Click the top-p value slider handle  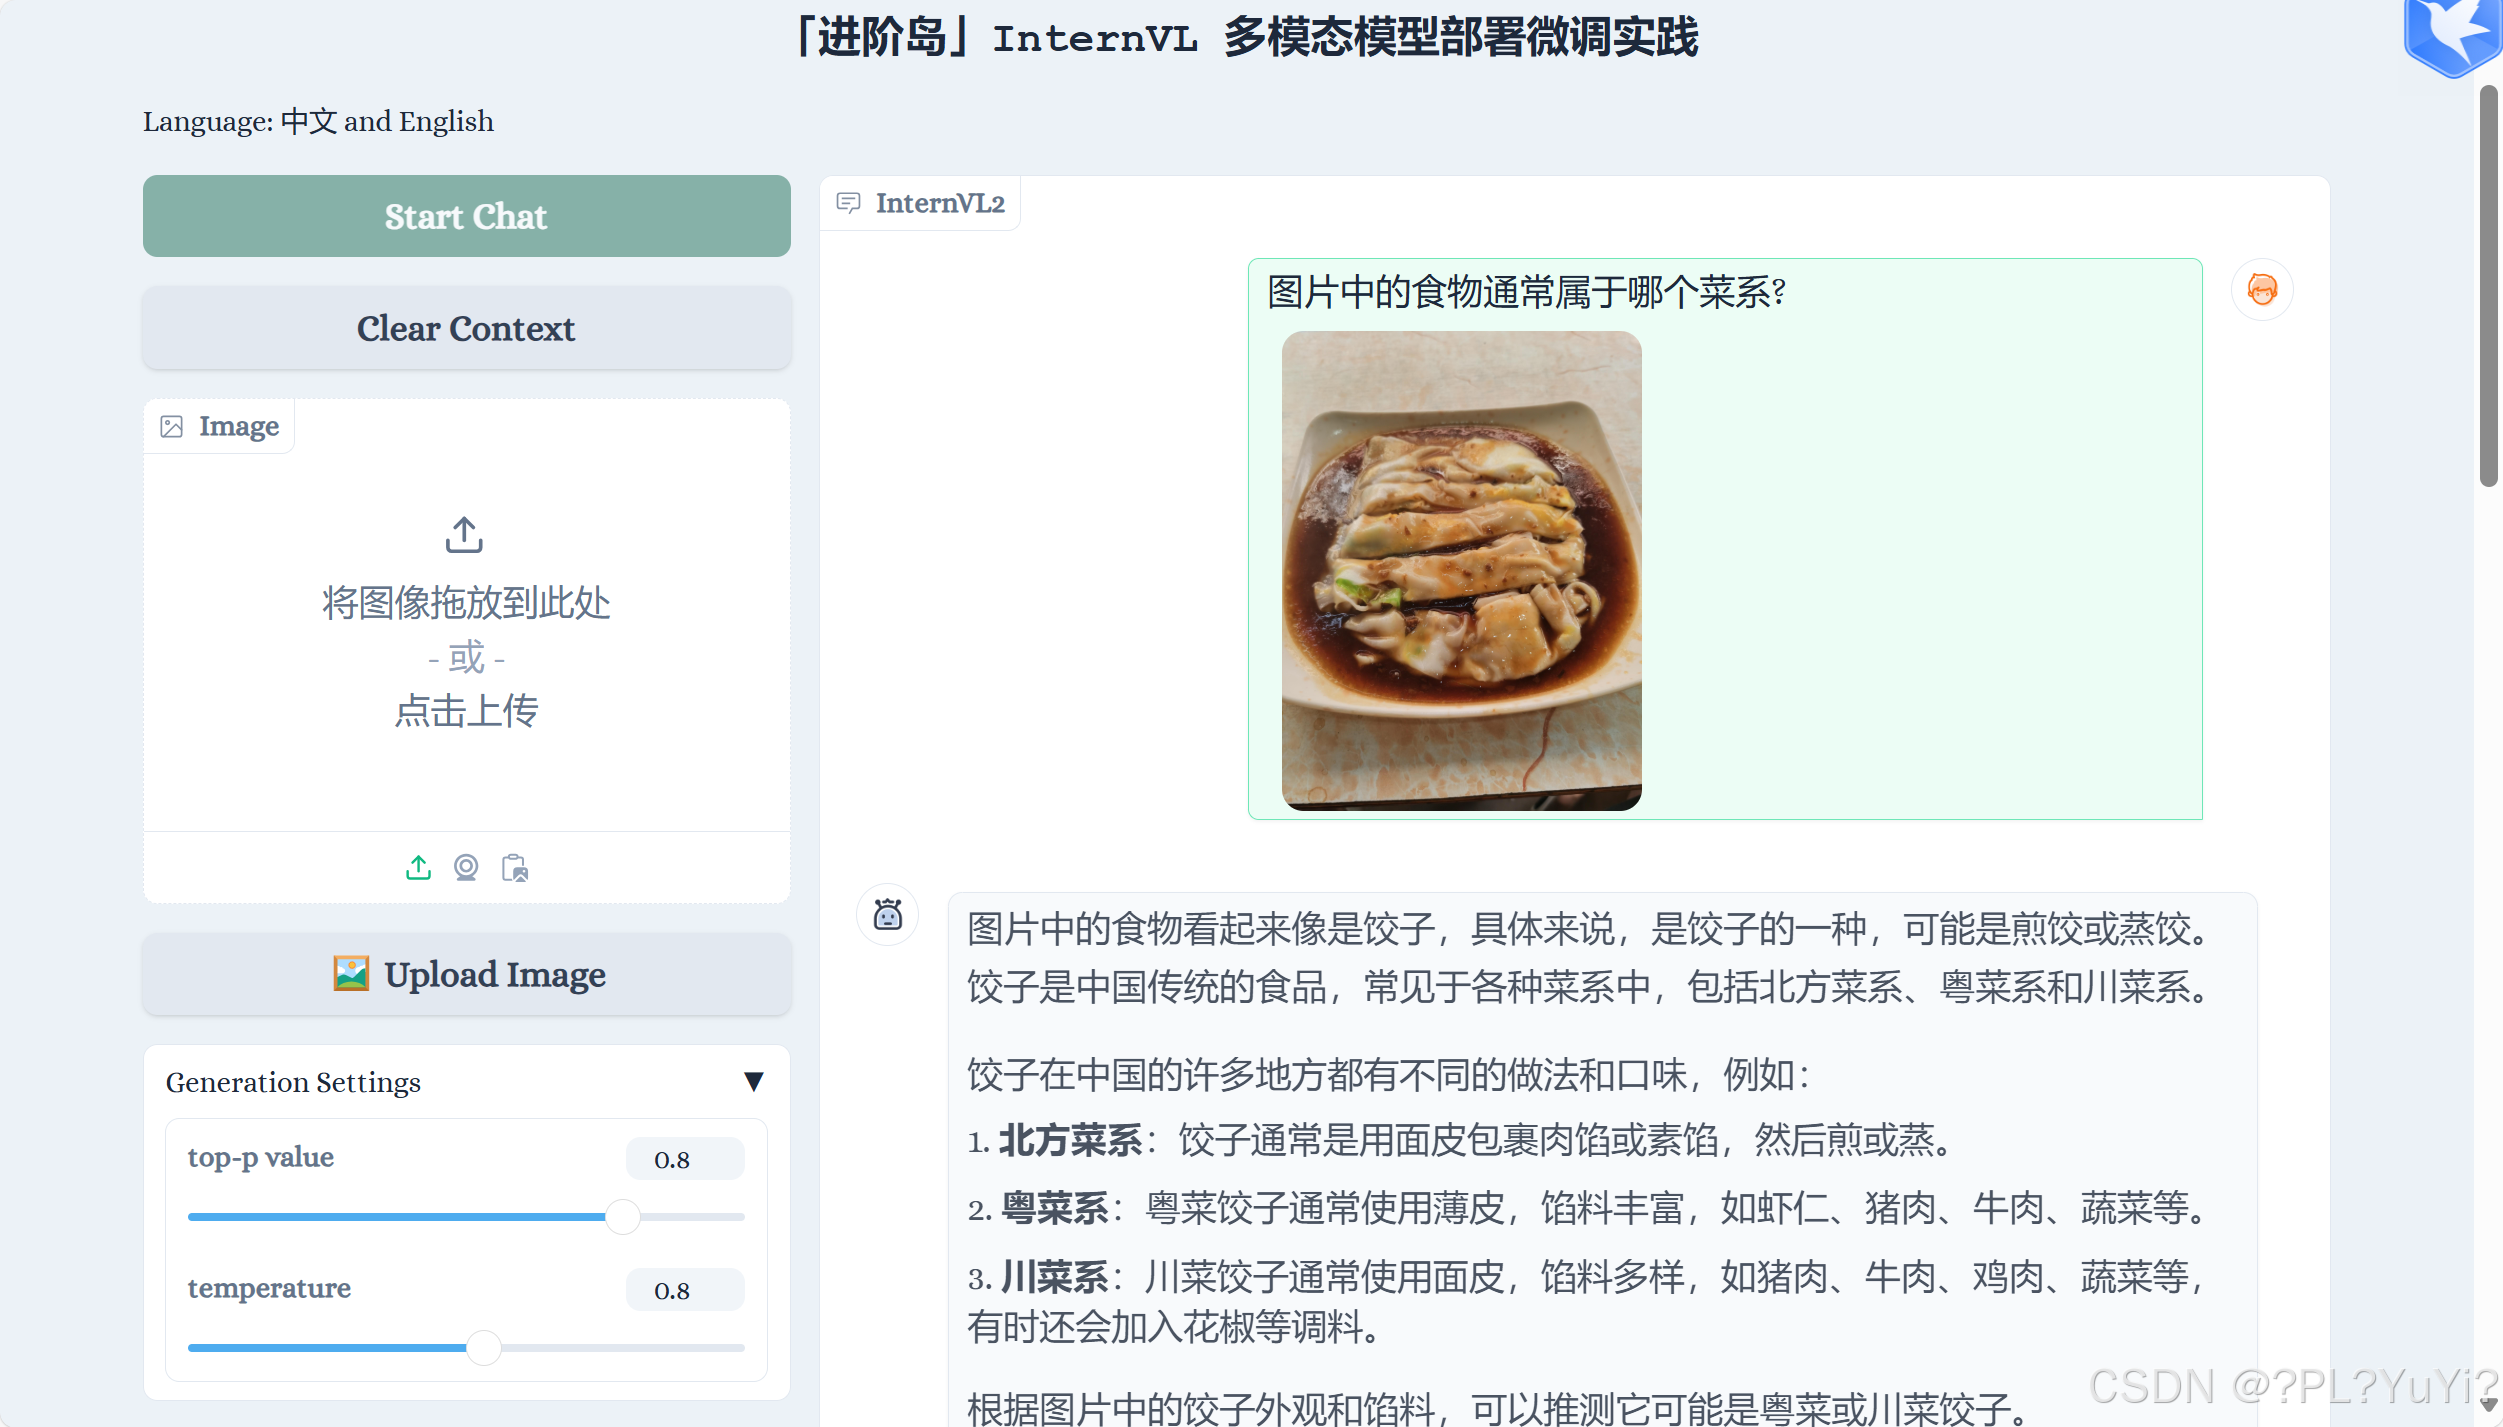[x=623, y=1216]
